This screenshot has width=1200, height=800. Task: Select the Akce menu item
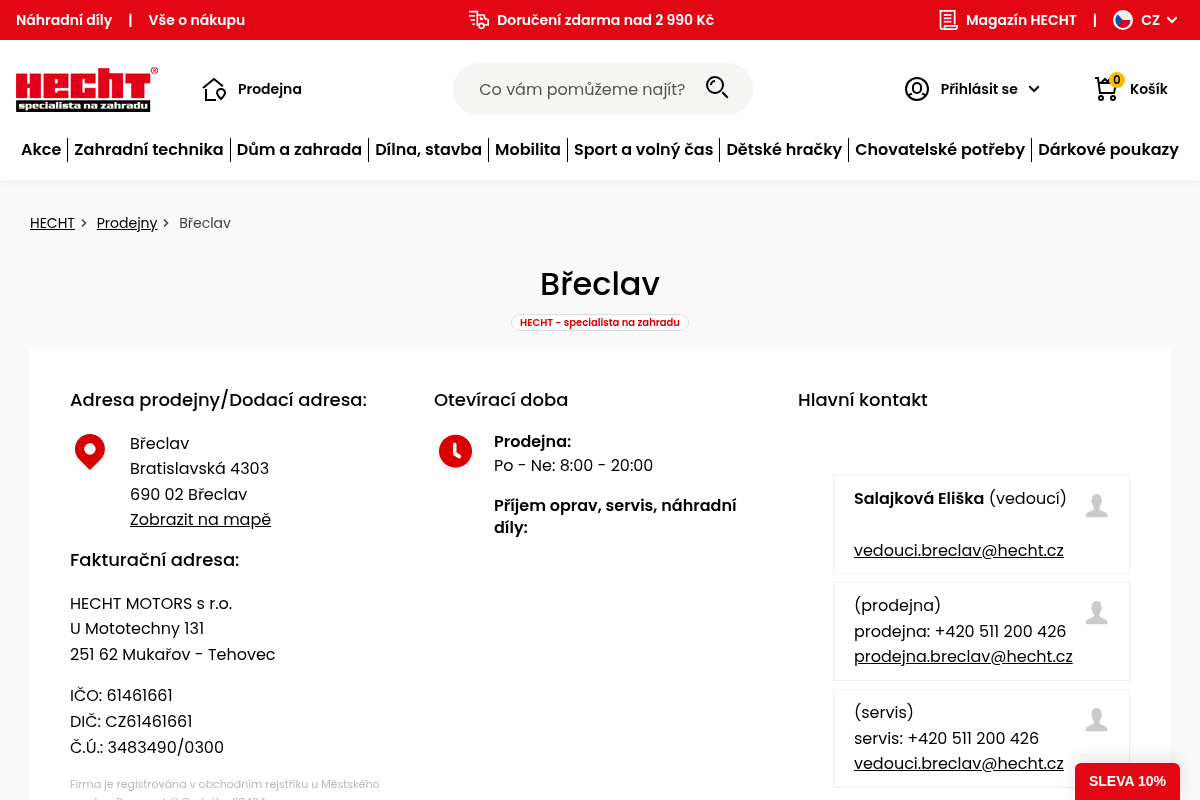[41, 149]
